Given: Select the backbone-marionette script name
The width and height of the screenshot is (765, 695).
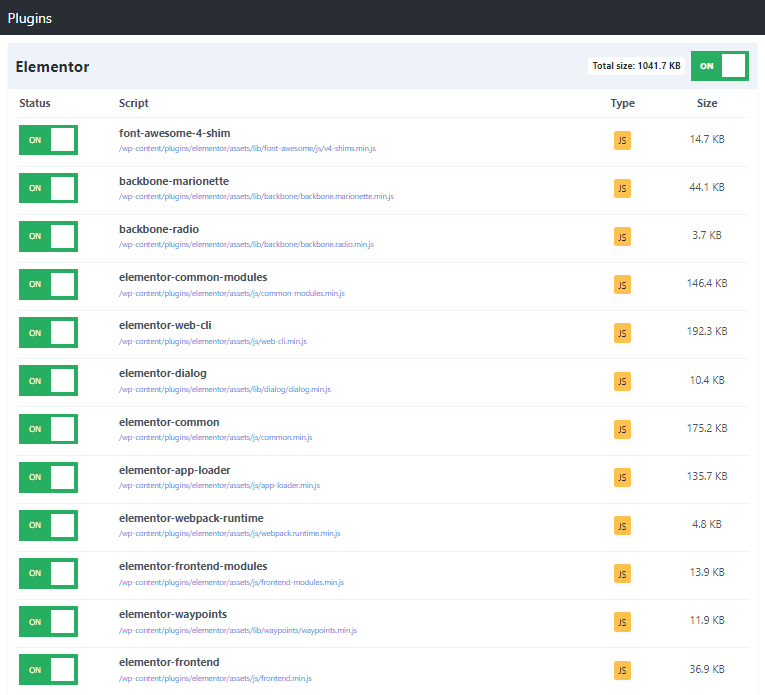Looking at the screenshot, I should (174, 181).
